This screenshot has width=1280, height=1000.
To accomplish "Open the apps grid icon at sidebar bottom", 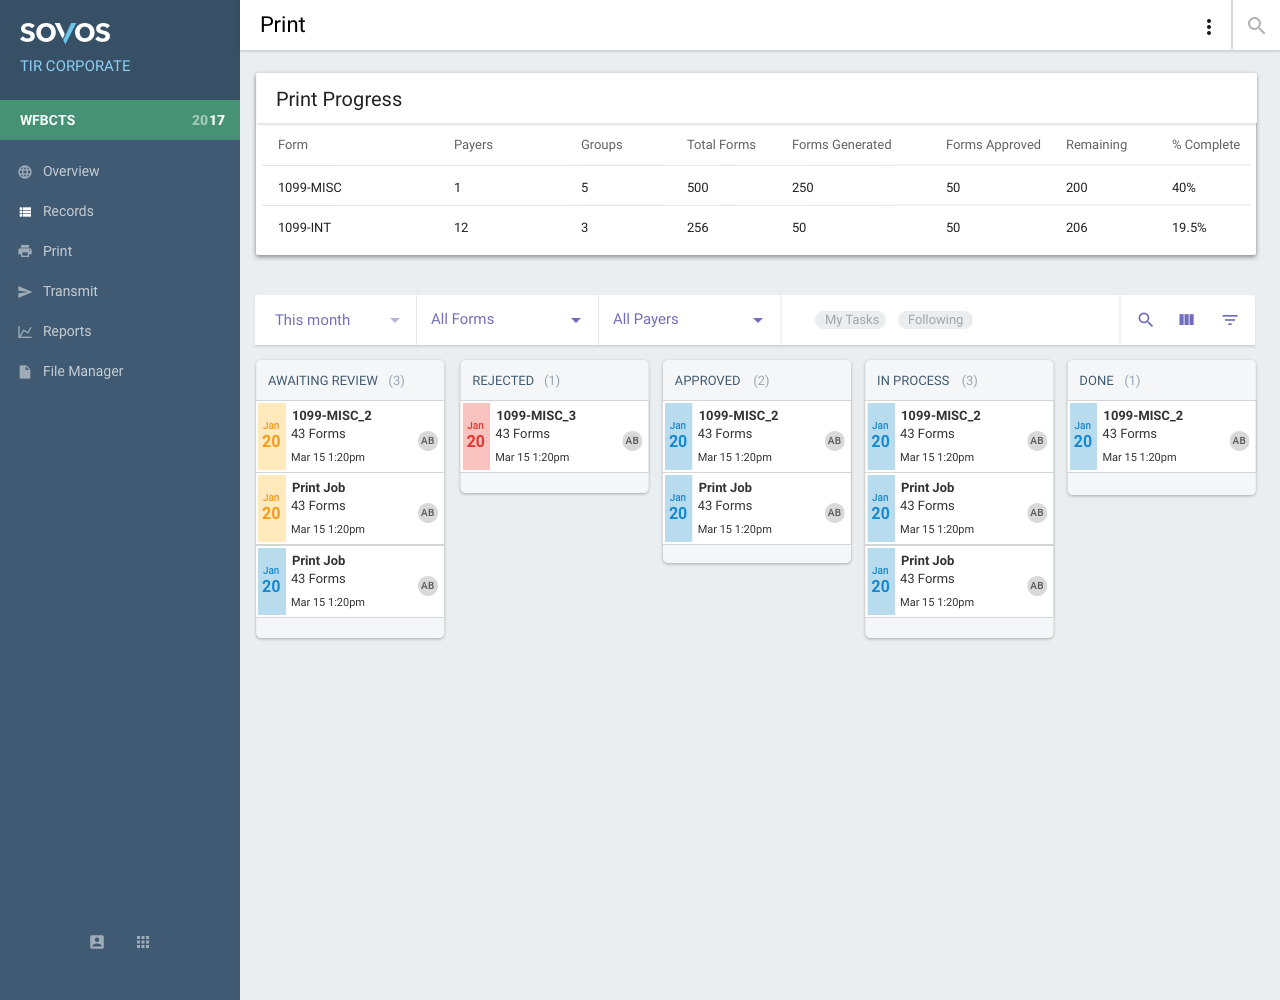I will click(x=143, y=942).
